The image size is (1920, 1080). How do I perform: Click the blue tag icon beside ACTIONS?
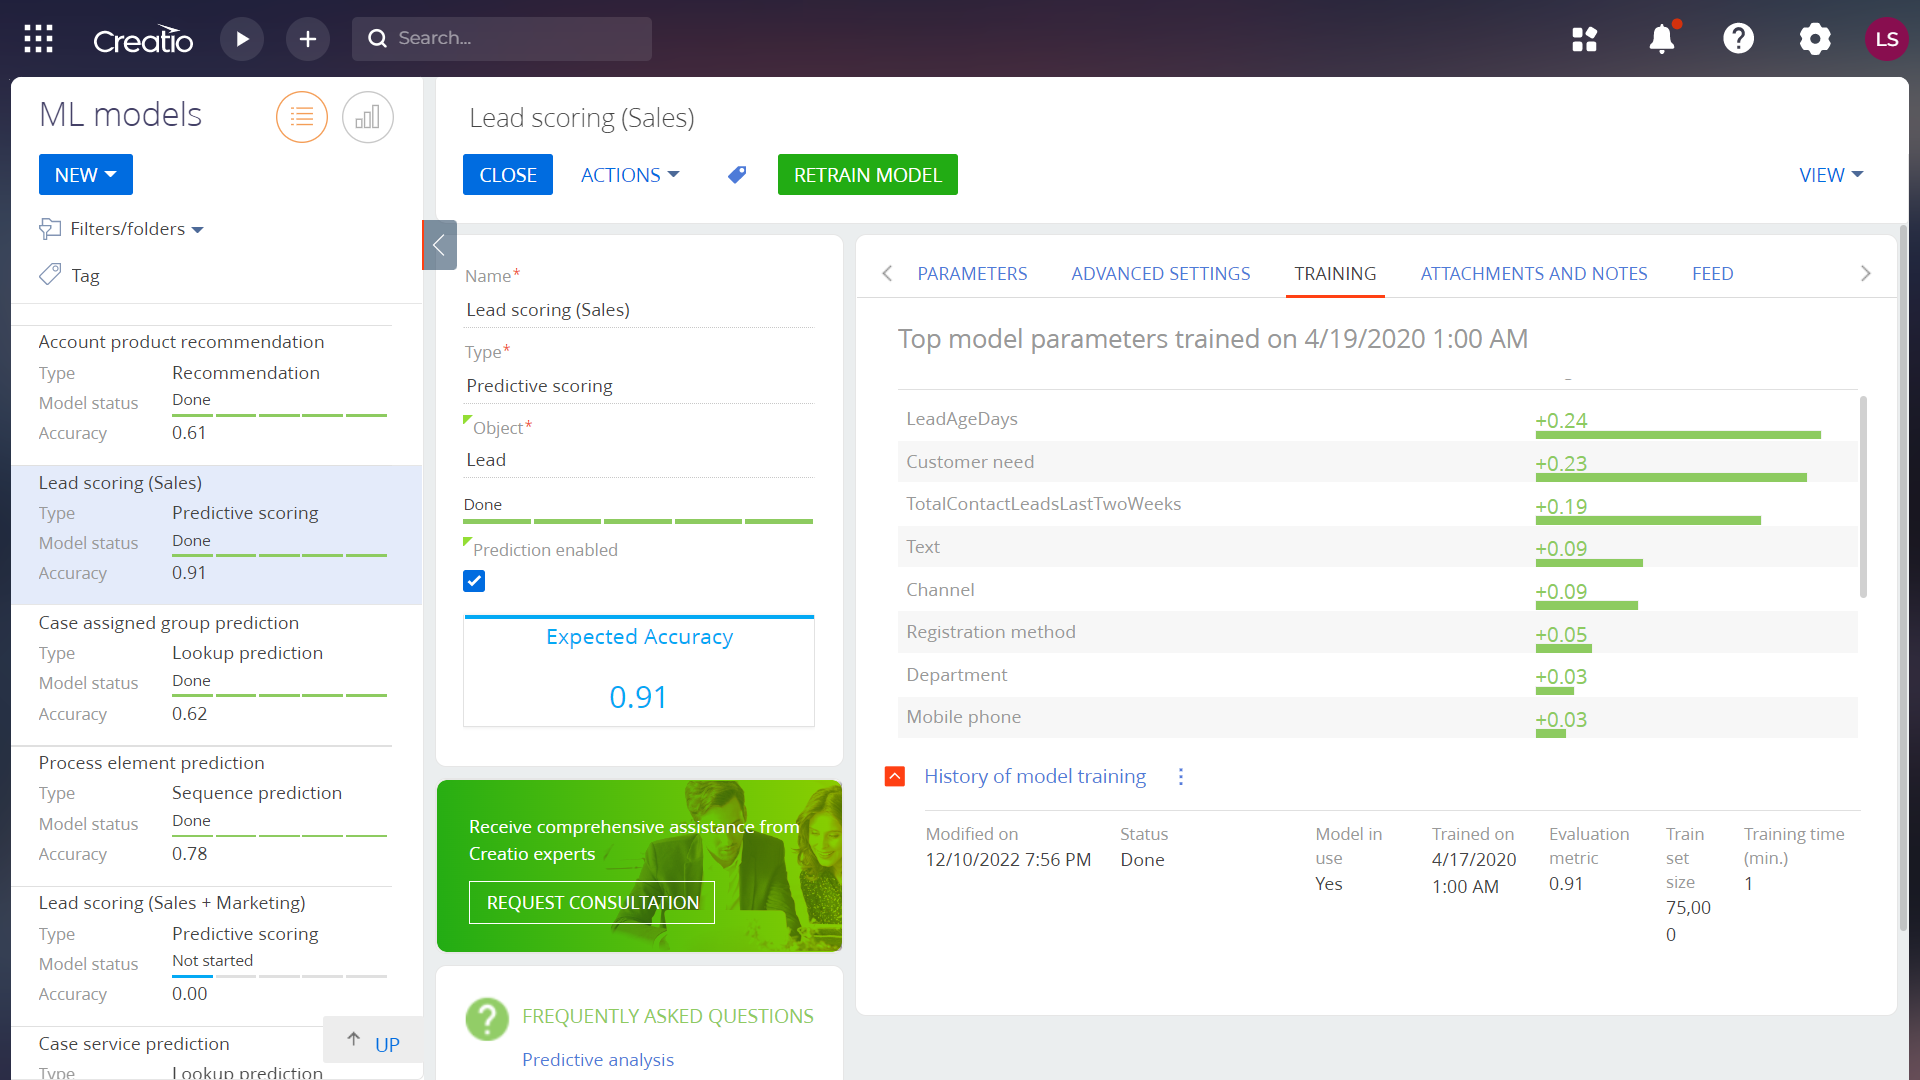736,174
